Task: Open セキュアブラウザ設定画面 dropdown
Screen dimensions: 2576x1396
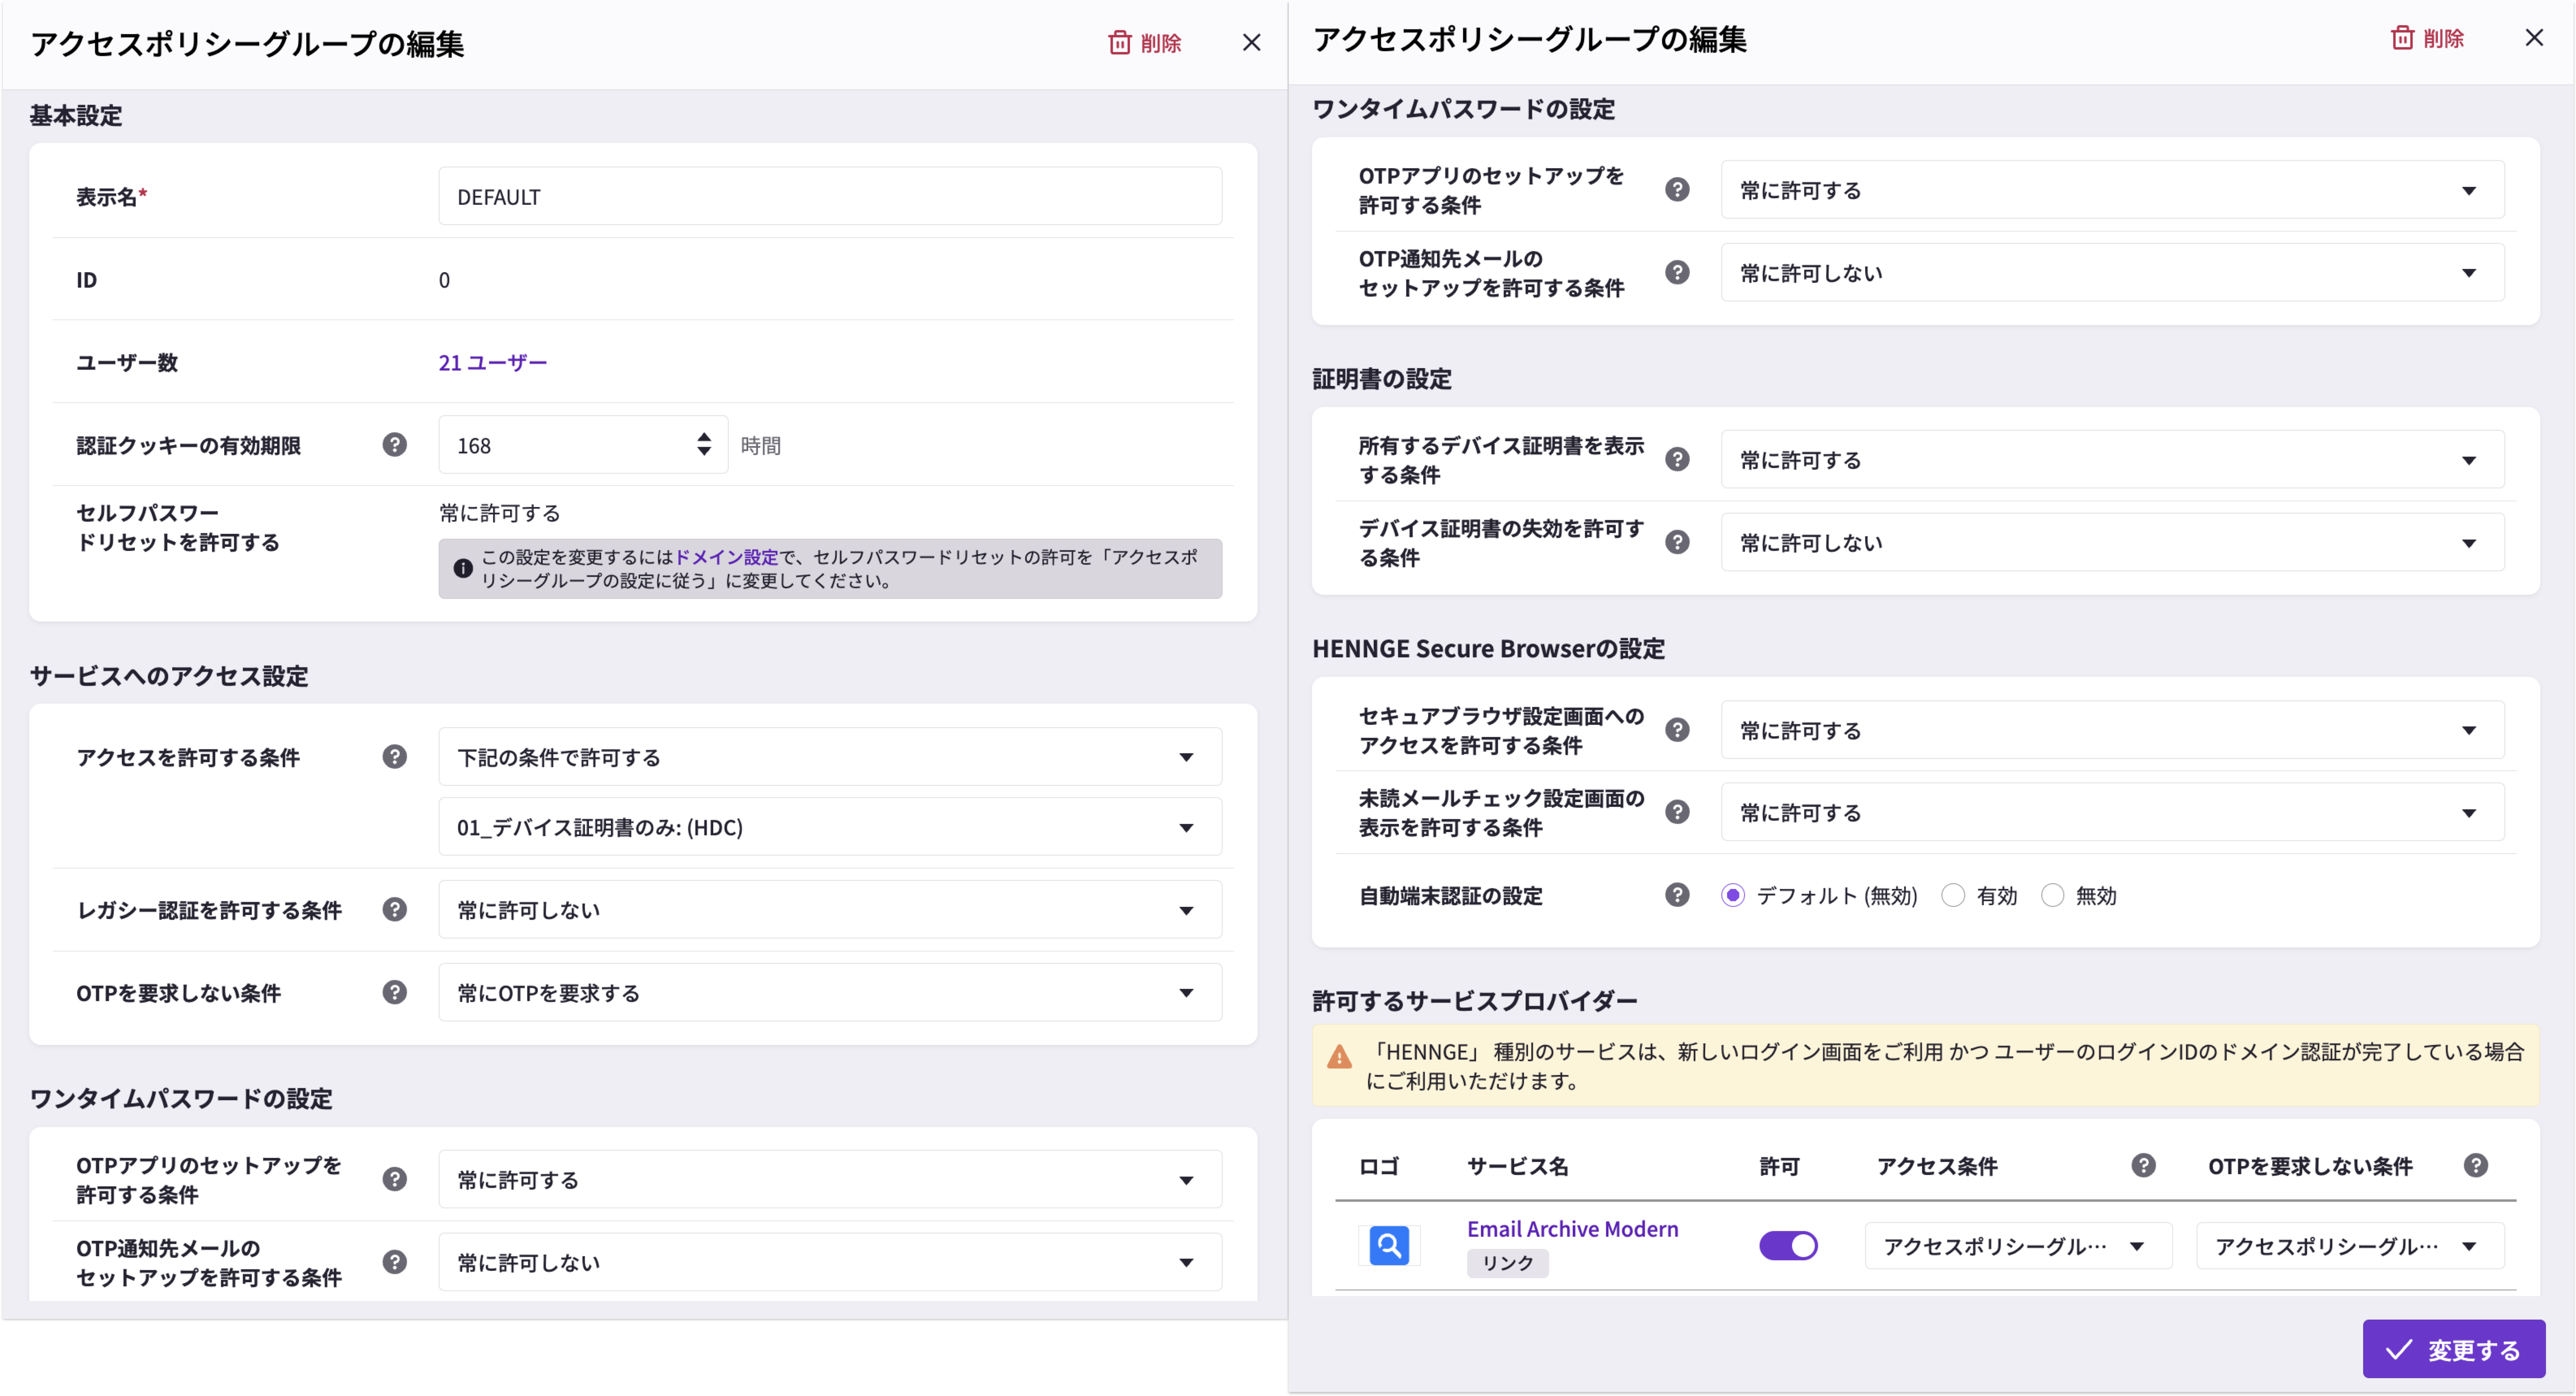Action: [2112, 731]
